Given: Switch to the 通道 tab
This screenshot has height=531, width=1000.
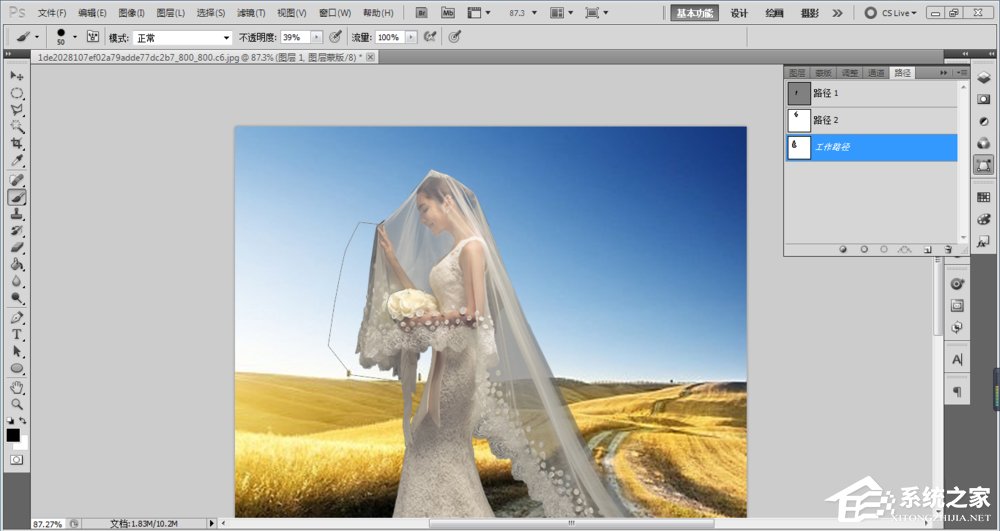Looking at the screenshot, I should pyautogui.click(x=876, y=73).
